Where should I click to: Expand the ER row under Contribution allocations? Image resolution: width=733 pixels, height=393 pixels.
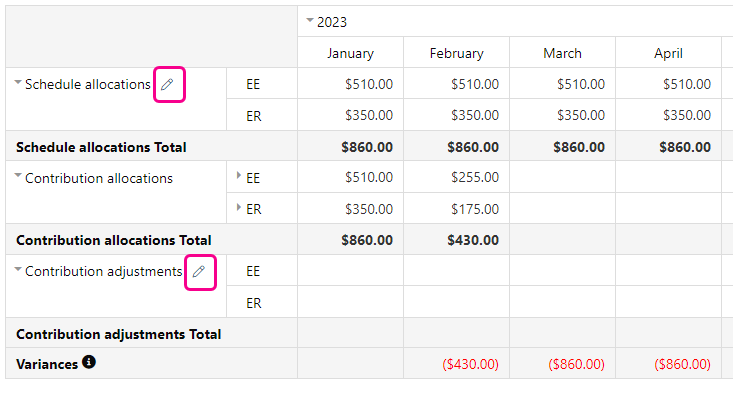[239, 207]
